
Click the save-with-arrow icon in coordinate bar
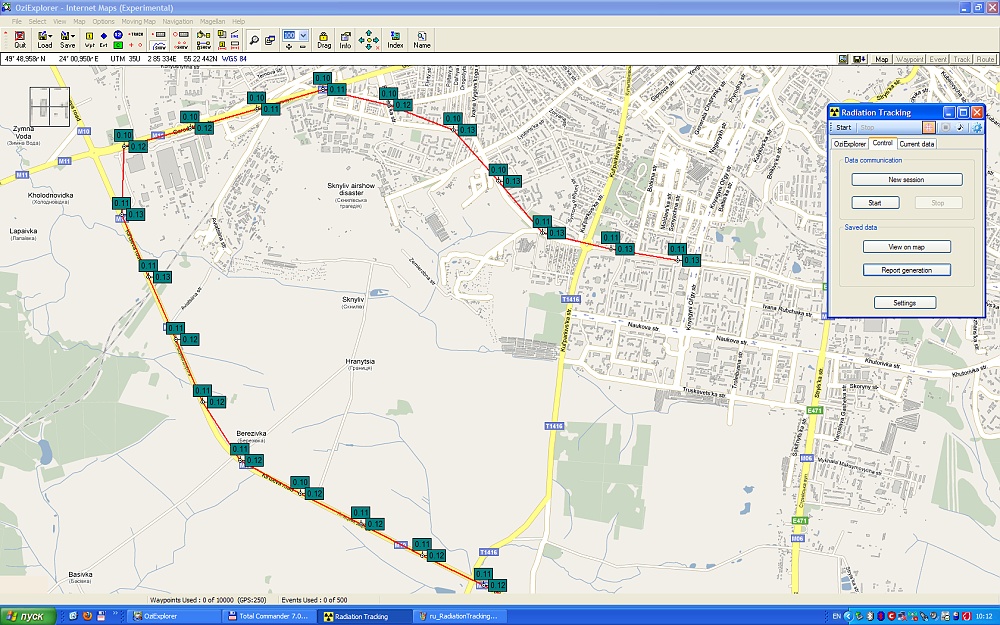(859, 59)
